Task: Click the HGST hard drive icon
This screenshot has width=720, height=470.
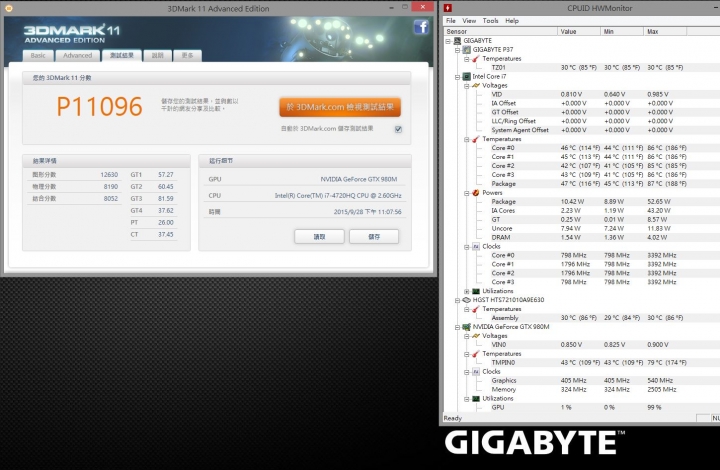Action: pyautogui.click(x=467, y=300)
